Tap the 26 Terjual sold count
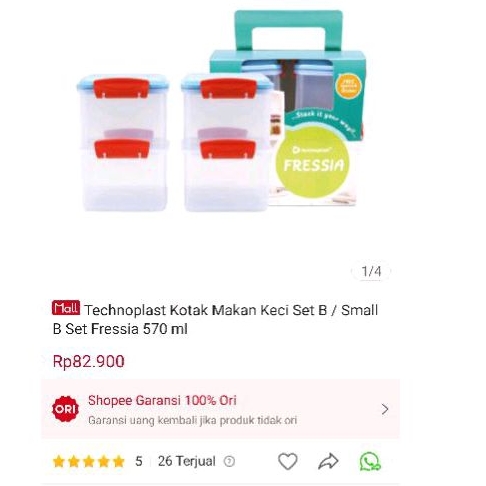 pyautogui.click(x=187, y=462)
